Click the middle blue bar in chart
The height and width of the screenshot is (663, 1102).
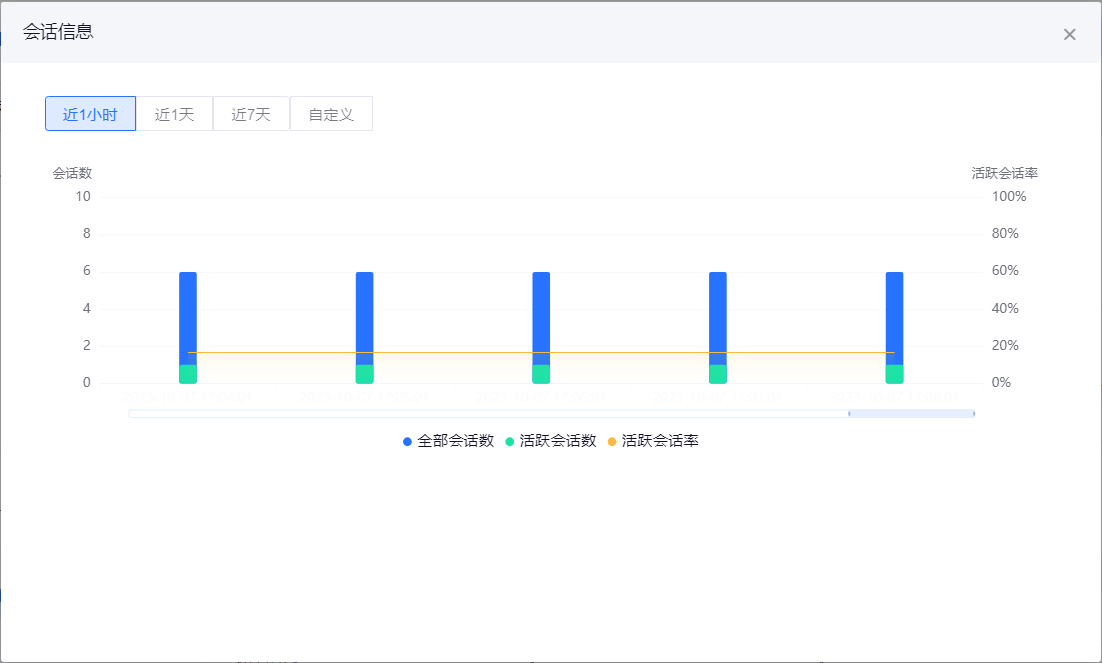click(x=541, y=310)
